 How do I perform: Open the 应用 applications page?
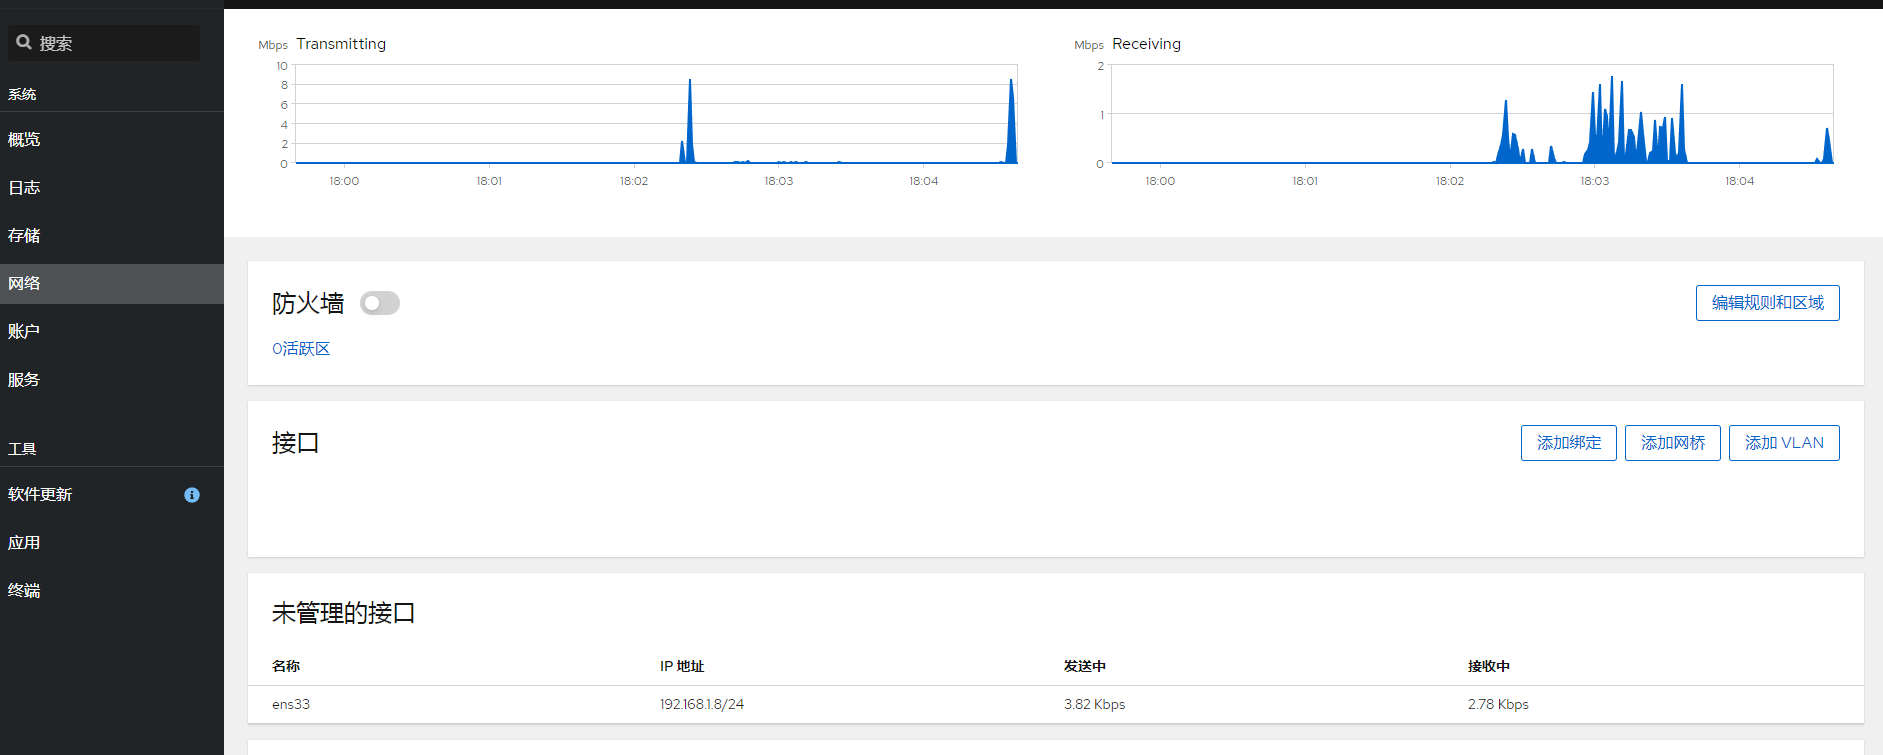click(112, 543)
